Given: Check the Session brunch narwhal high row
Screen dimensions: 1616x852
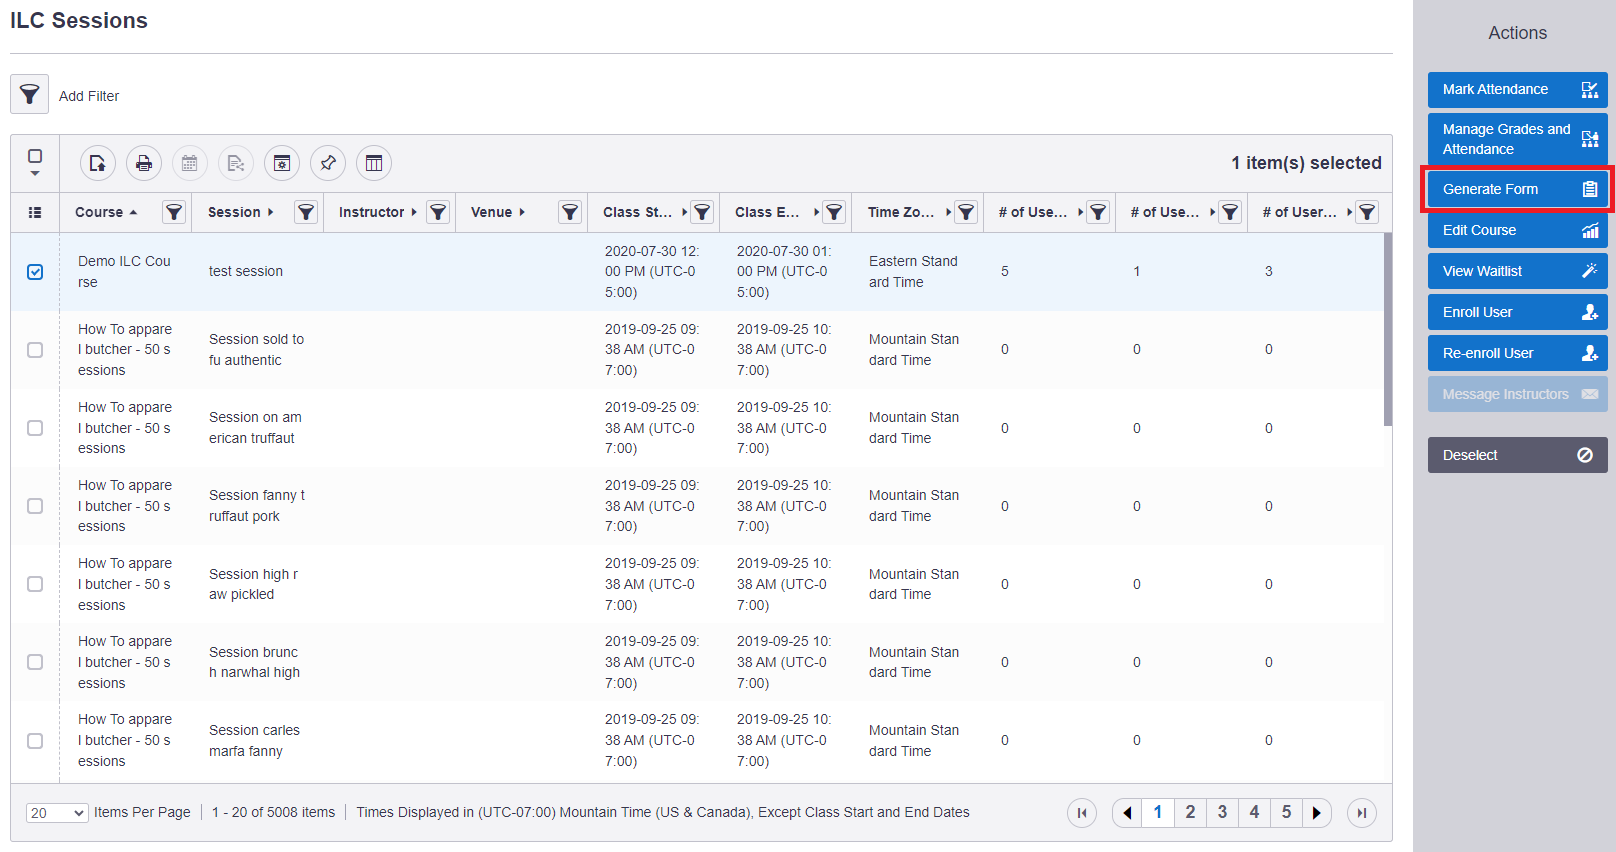Looking at the screenshot, I should [x=35, y=662].
